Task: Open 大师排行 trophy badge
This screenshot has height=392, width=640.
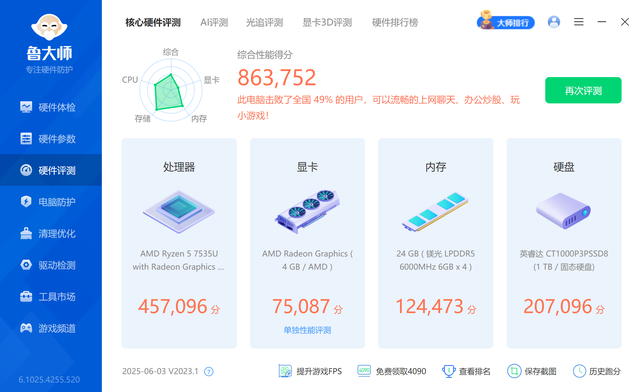Action: coord(506,21)
